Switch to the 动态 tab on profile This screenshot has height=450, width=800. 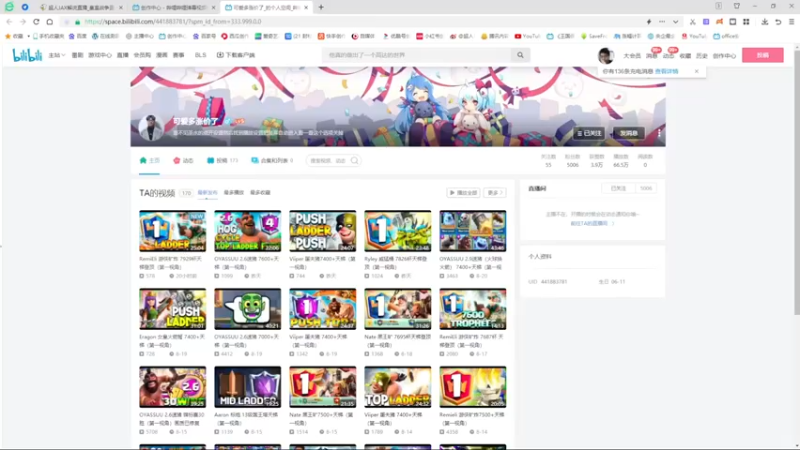tap(183, 161)
